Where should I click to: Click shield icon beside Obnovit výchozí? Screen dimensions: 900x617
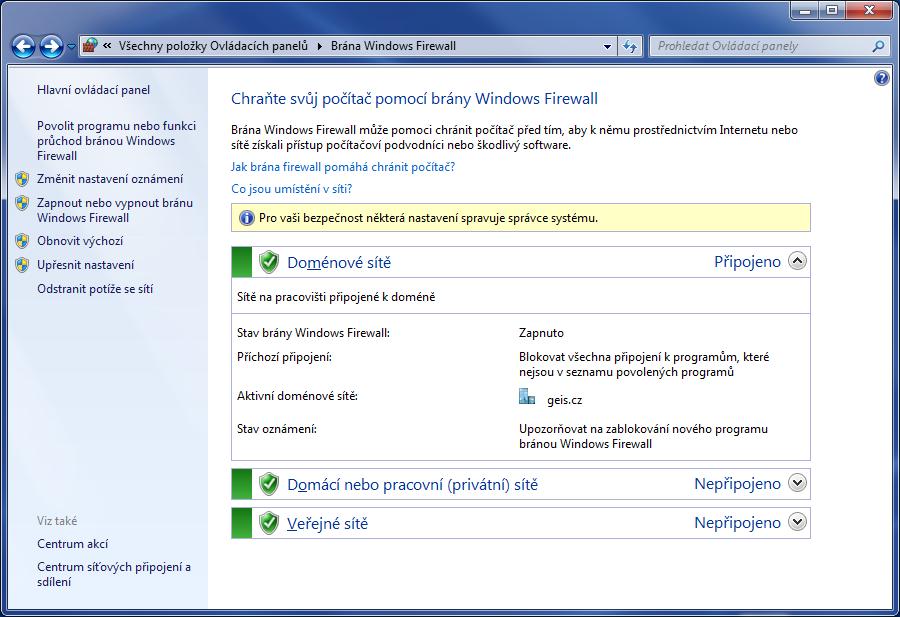pos(22,241)
